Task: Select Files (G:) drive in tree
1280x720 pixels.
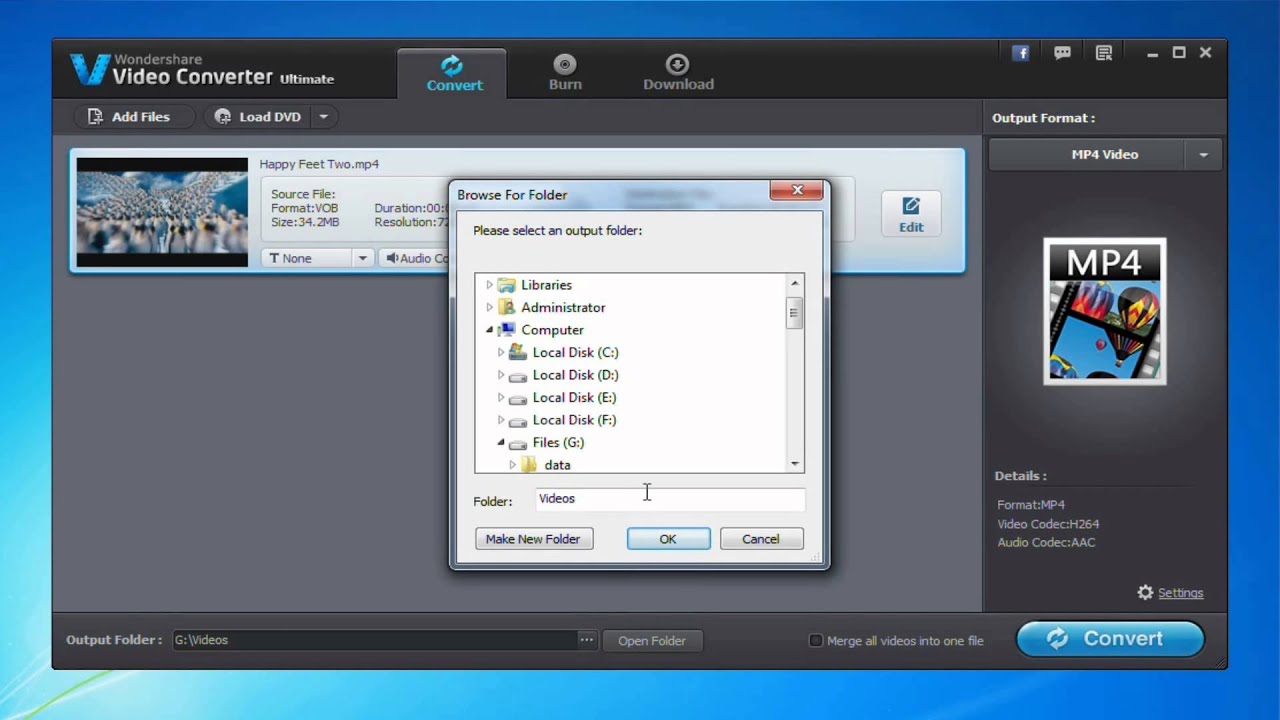Action: [x=558, y=442]
